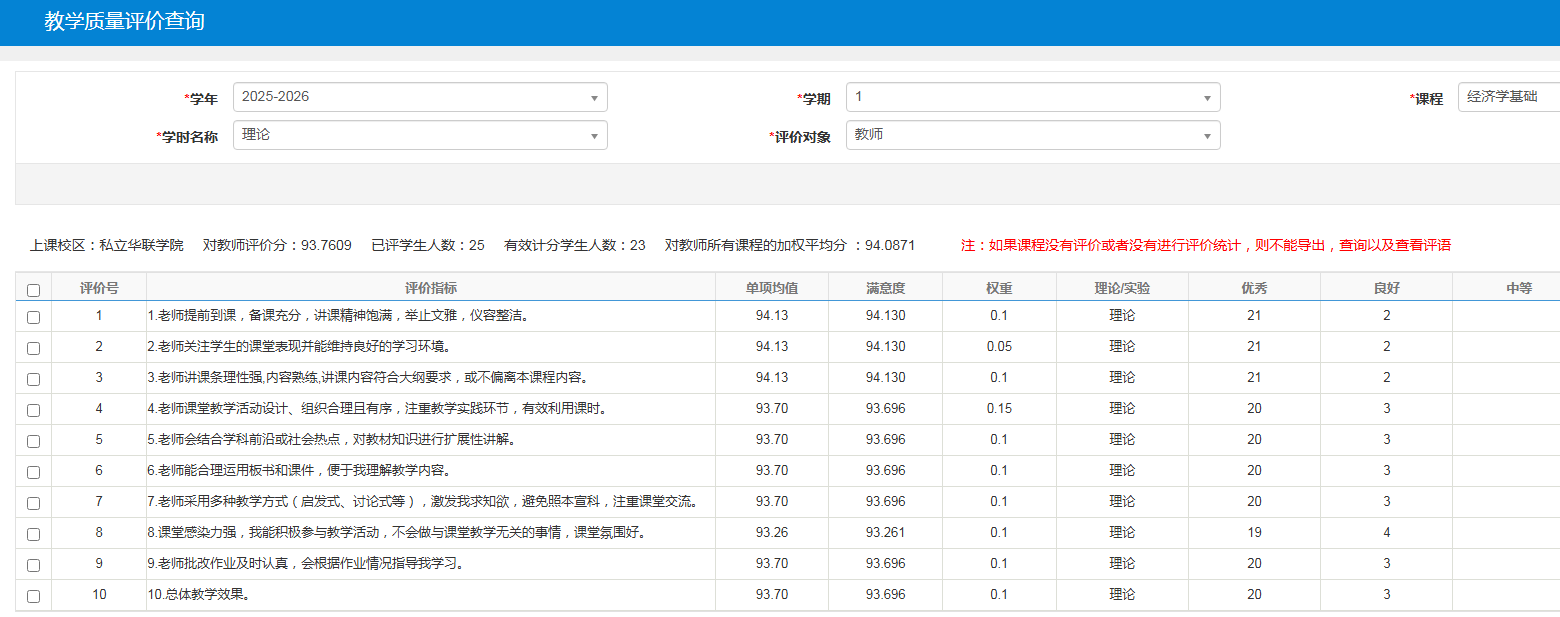Click the 优秀 column header
The image size is (1560, 617).
click(x=1254, y=288)
